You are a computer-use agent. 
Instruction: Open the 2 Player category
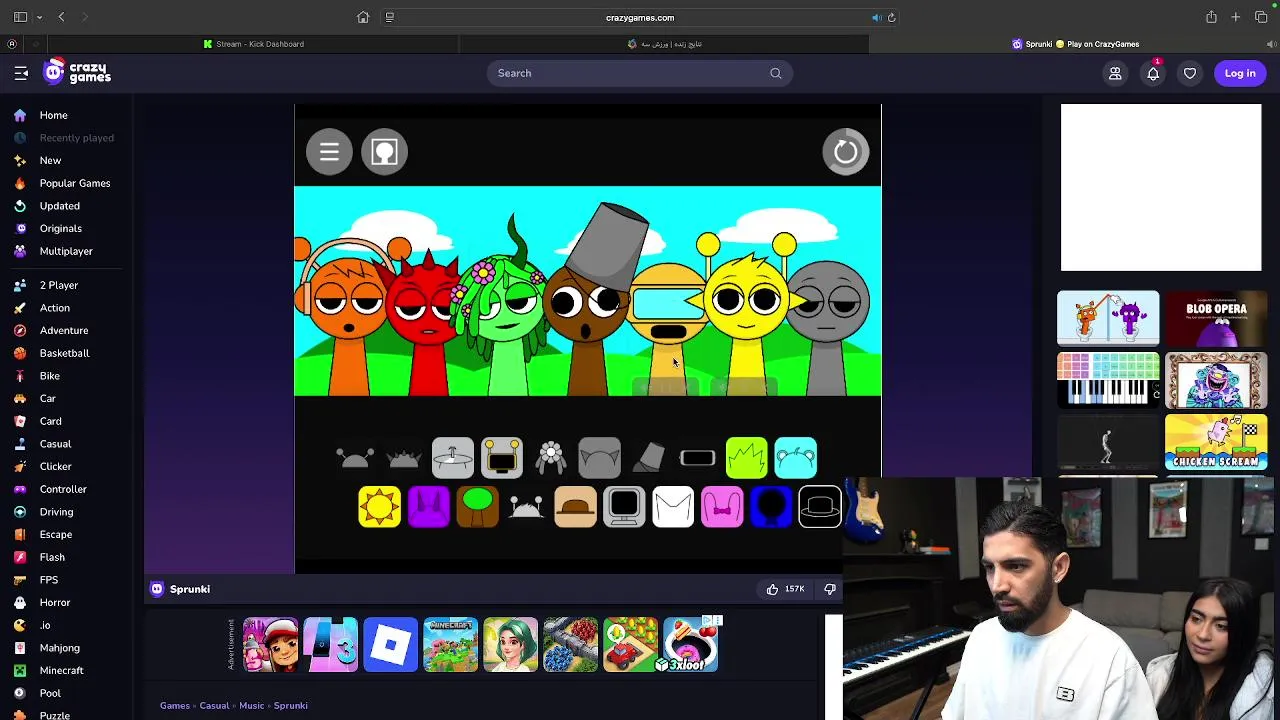click(x=58, y=285)
